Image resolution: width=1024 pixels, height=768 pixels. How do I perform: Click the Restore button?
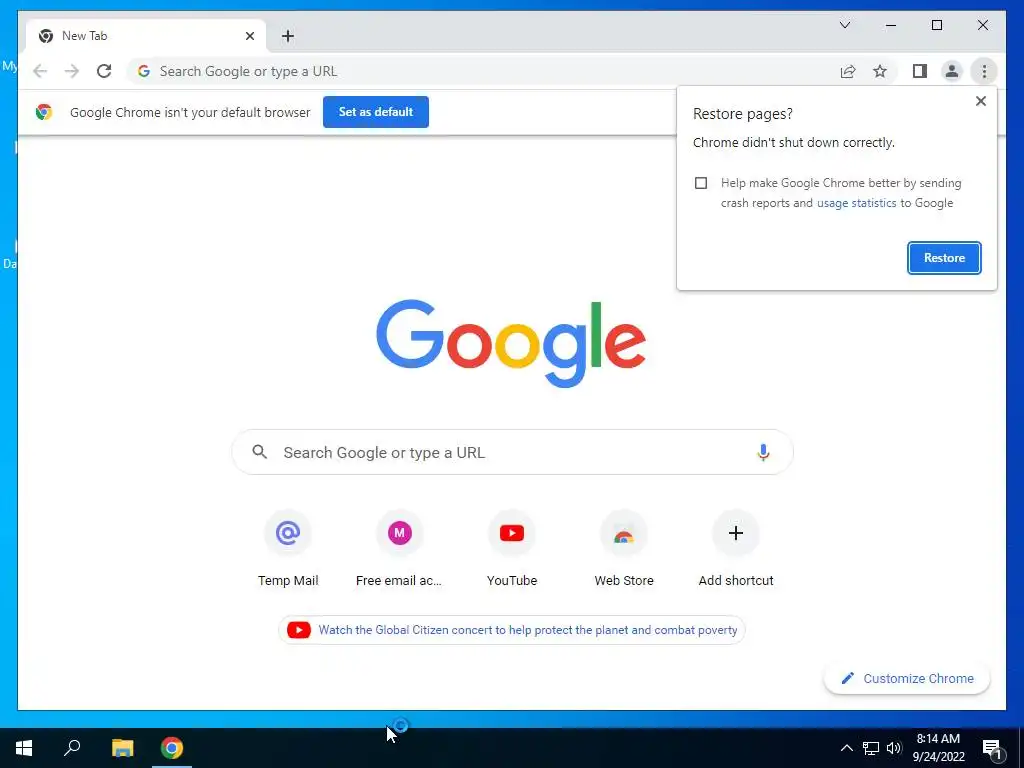[x=944, y=258]
